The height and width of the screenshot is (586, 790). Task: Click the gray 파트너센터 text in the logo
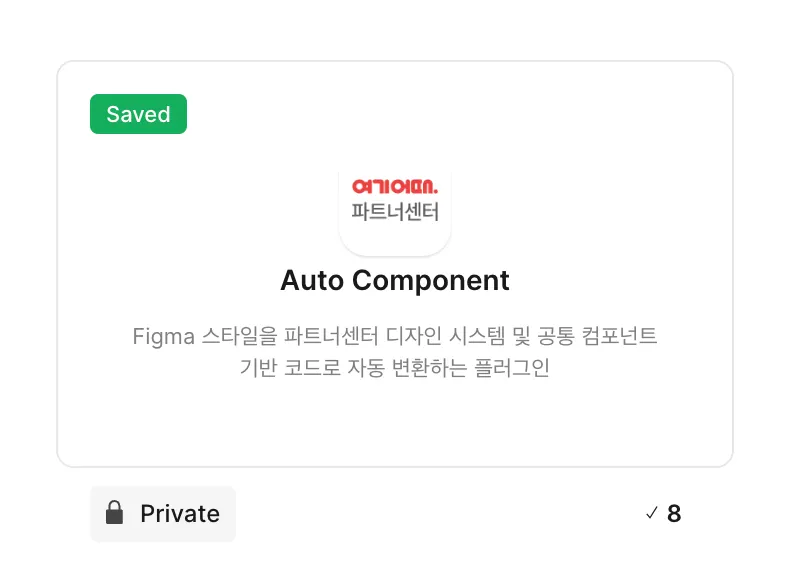(395, 212)
